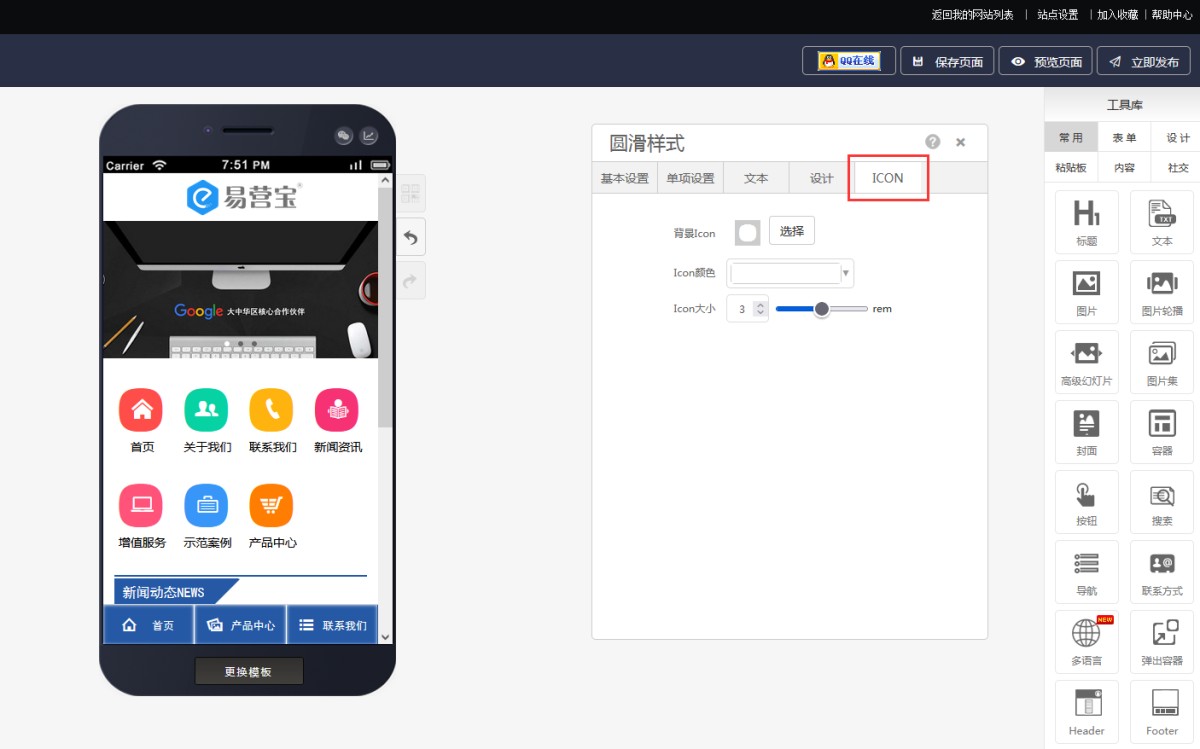Insert the Header widget
Image resolution: width=1200 pixels, height=749 pixels.
(1086, 712)
